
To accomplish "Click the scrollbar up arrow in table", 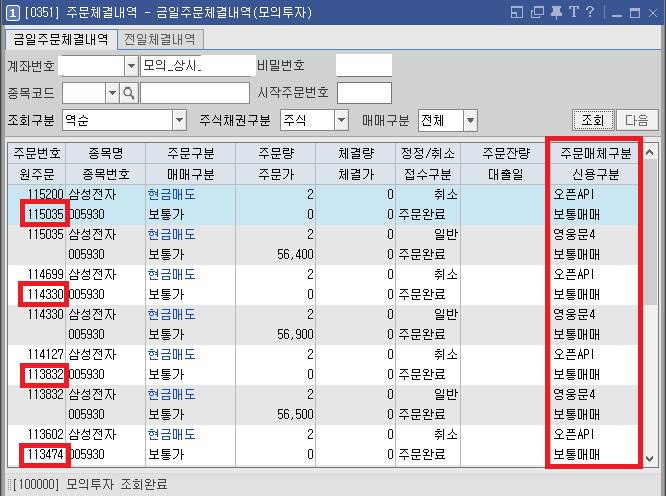I will tap(649, 152).
